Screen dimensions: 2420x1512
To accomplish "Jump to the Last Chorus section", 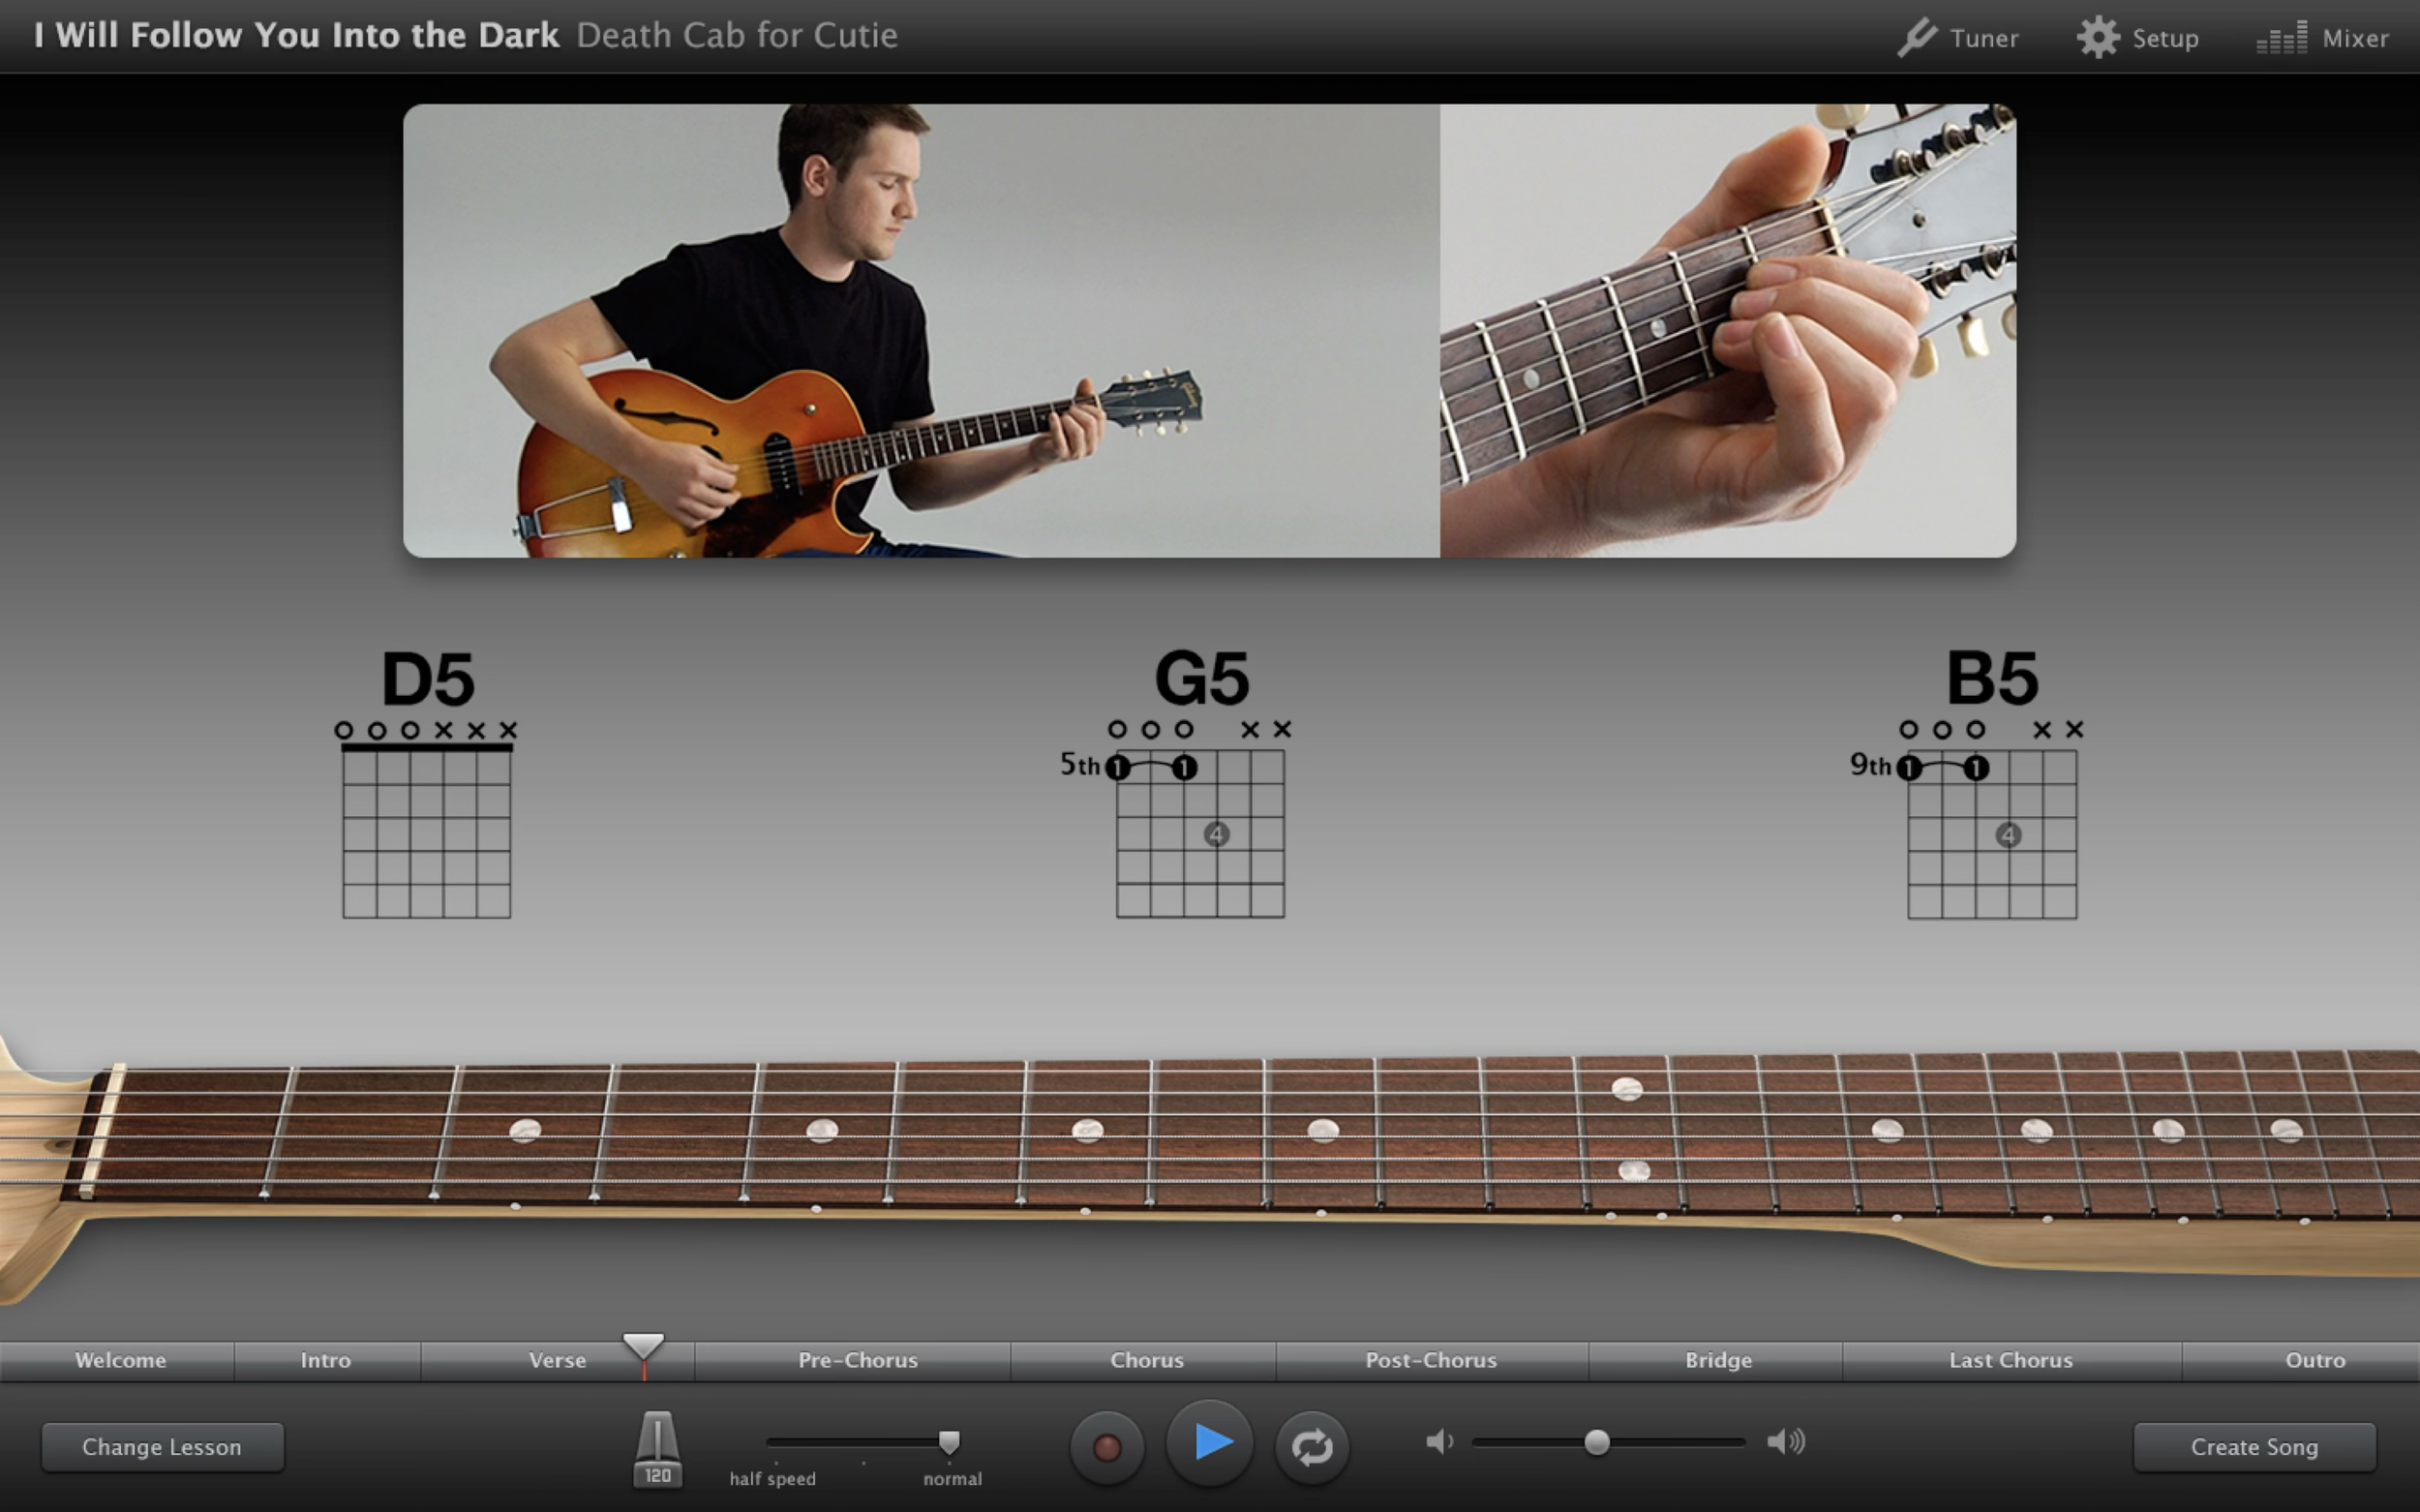I will pos(2012,1361).
